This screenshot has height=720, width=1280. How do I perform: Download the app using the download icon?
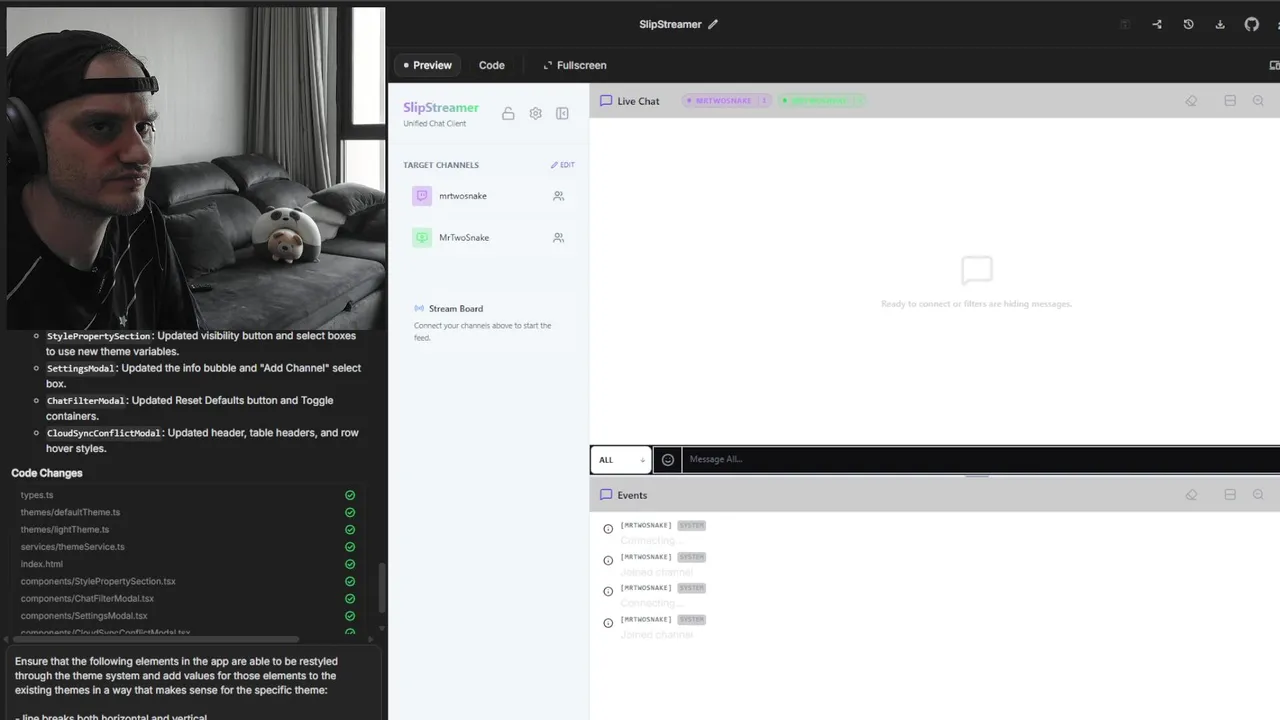point(1220,24)
